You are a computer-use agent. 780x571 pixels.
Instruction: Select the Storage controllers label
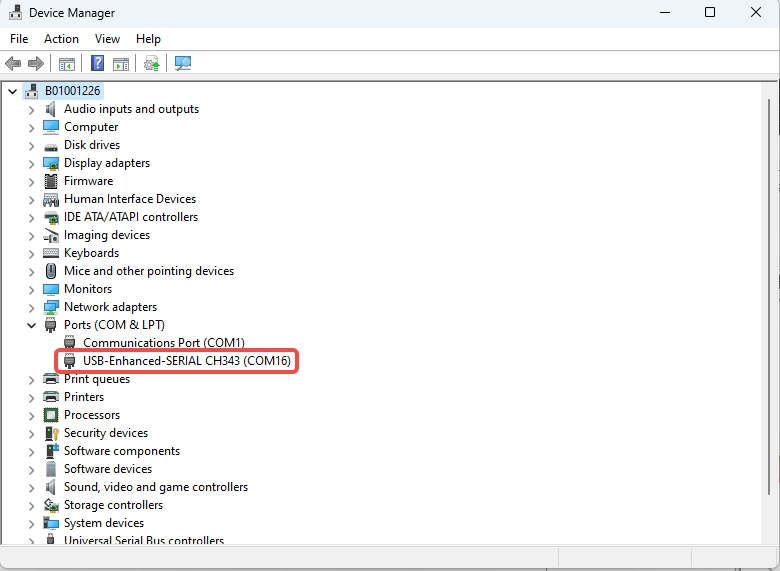(x=113, y=505)
